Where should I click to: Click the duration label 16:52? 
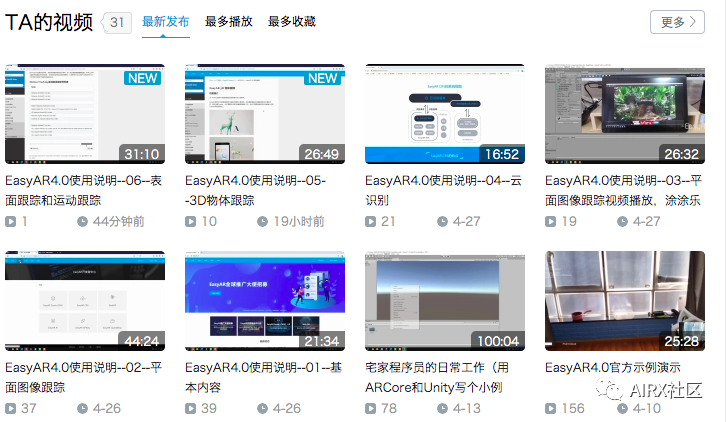point(502,154)
